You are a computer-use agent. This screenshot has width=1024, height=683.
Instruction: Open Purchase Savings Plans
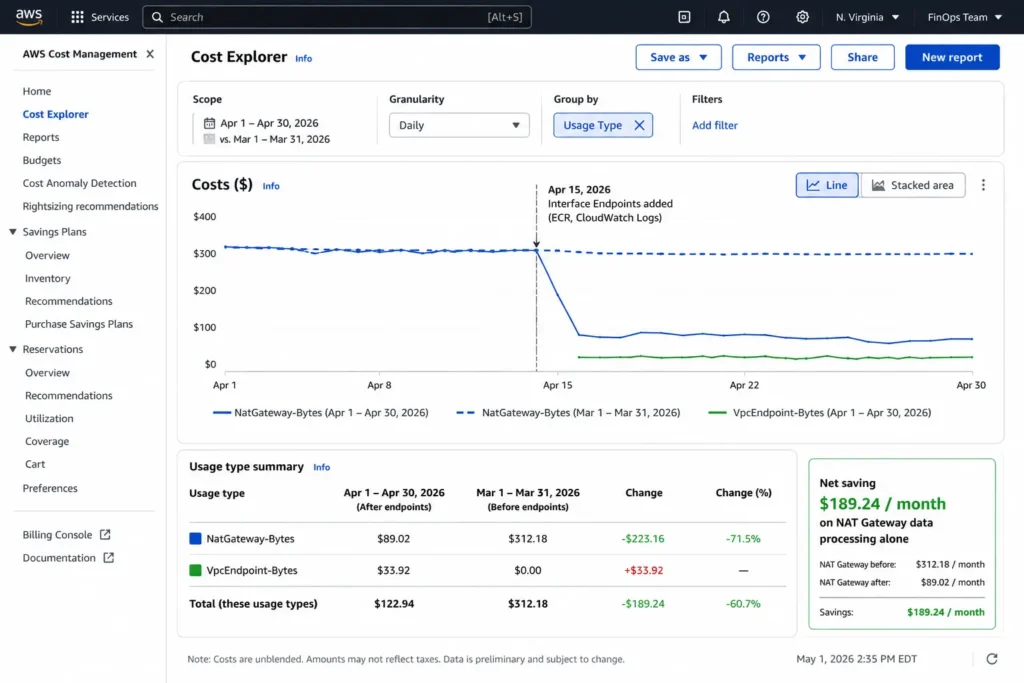click(x=79, y=324)
